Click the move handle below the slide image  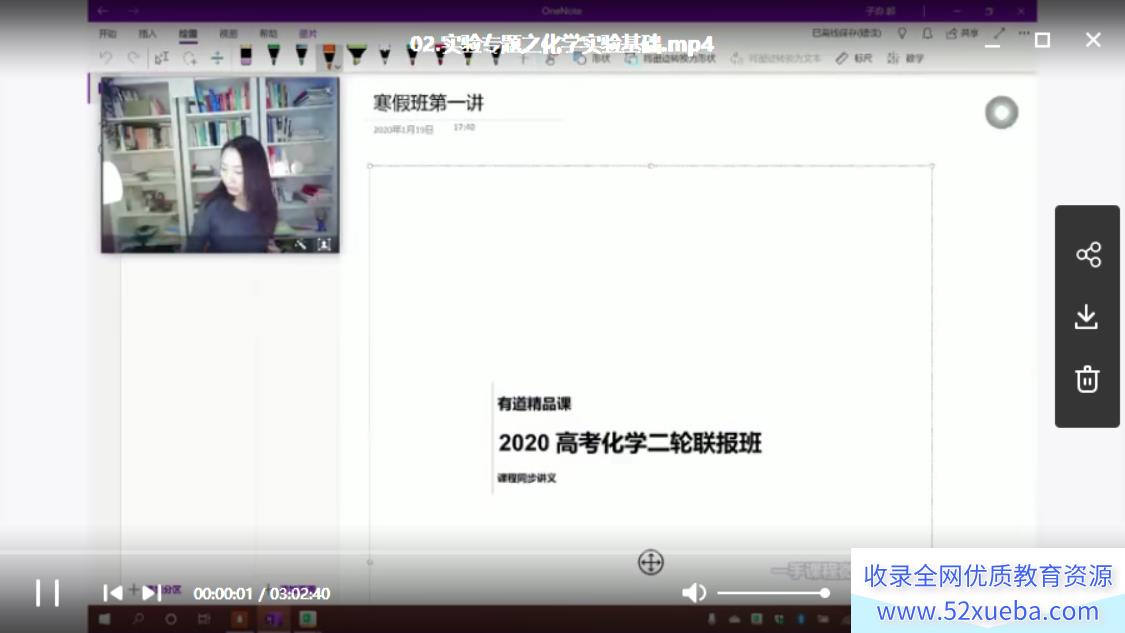click(651, 563)
